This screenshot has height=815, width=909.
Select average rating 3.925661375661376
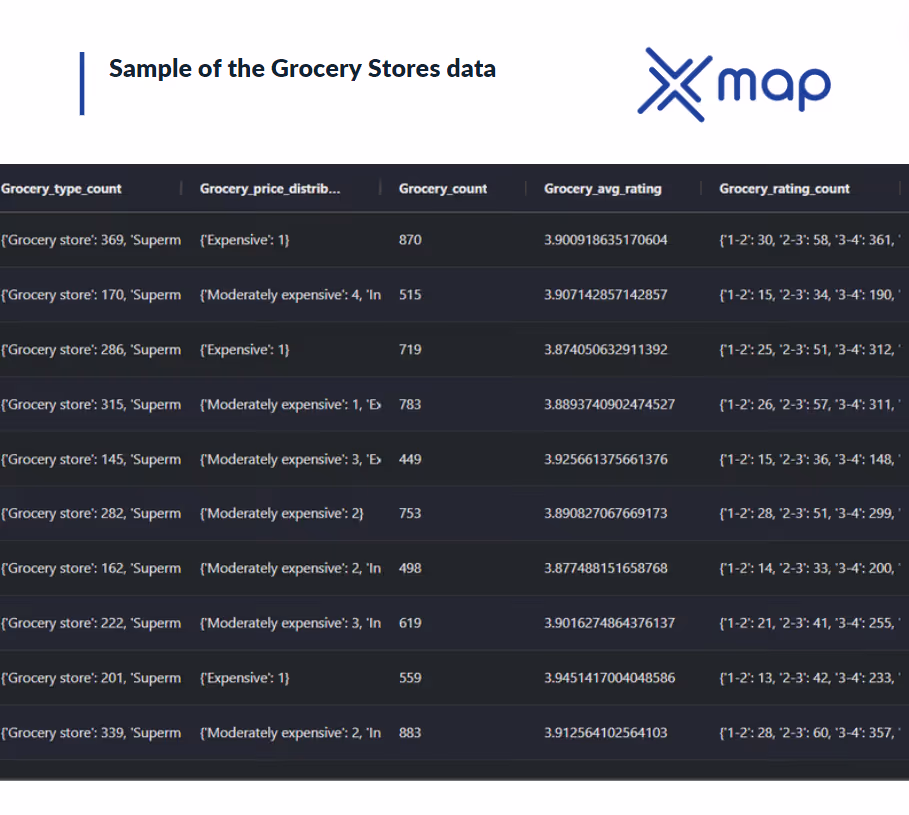606,459
